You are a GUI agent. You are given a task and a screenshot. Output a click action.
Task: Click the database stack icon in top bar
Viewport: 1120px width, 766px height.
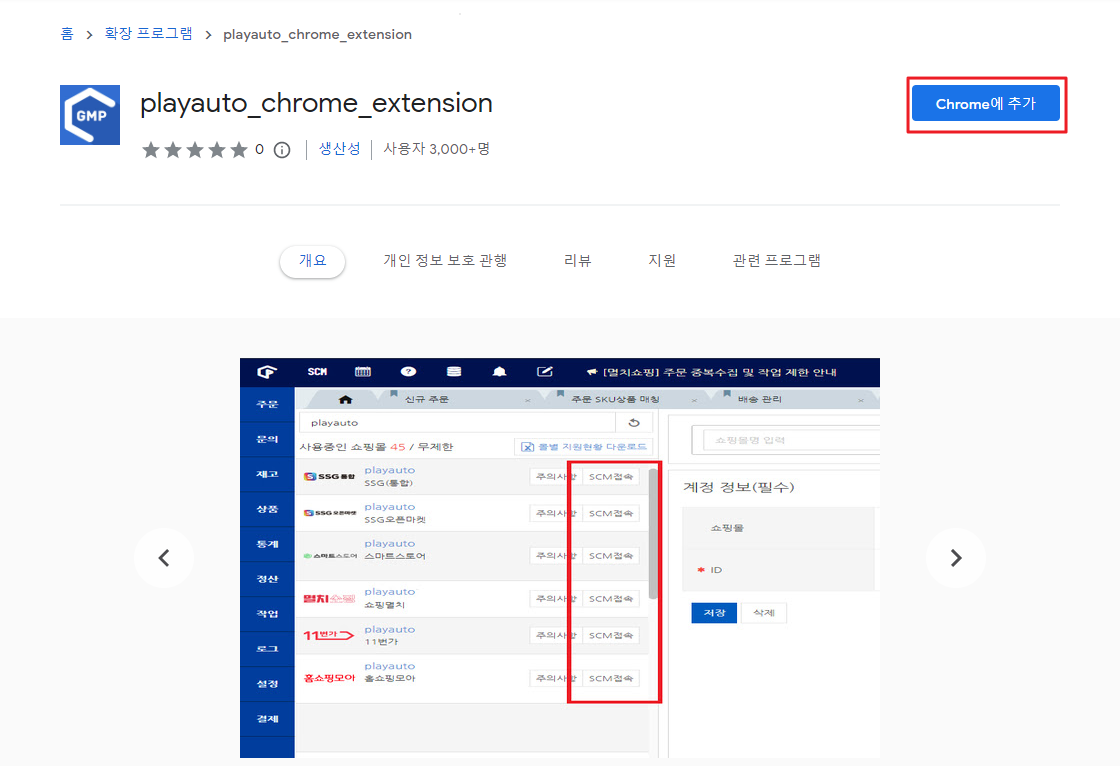coord(454,372)
